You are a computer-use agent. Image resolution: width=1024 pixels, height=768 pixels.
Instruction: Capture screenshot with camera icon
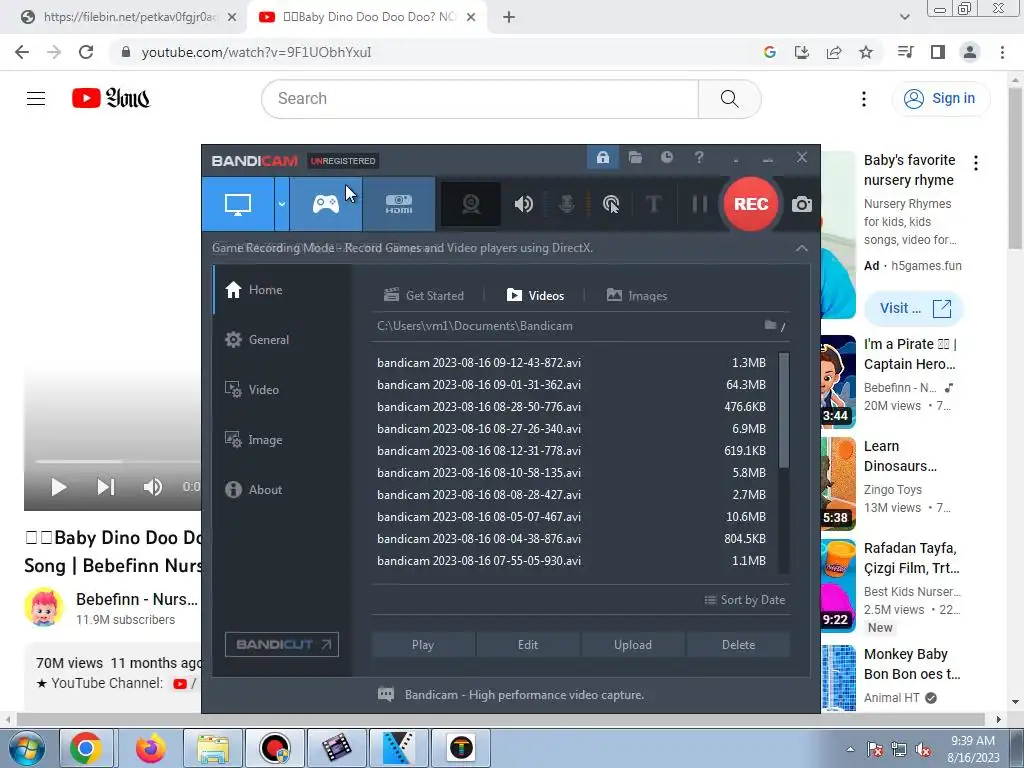(801, 204)
